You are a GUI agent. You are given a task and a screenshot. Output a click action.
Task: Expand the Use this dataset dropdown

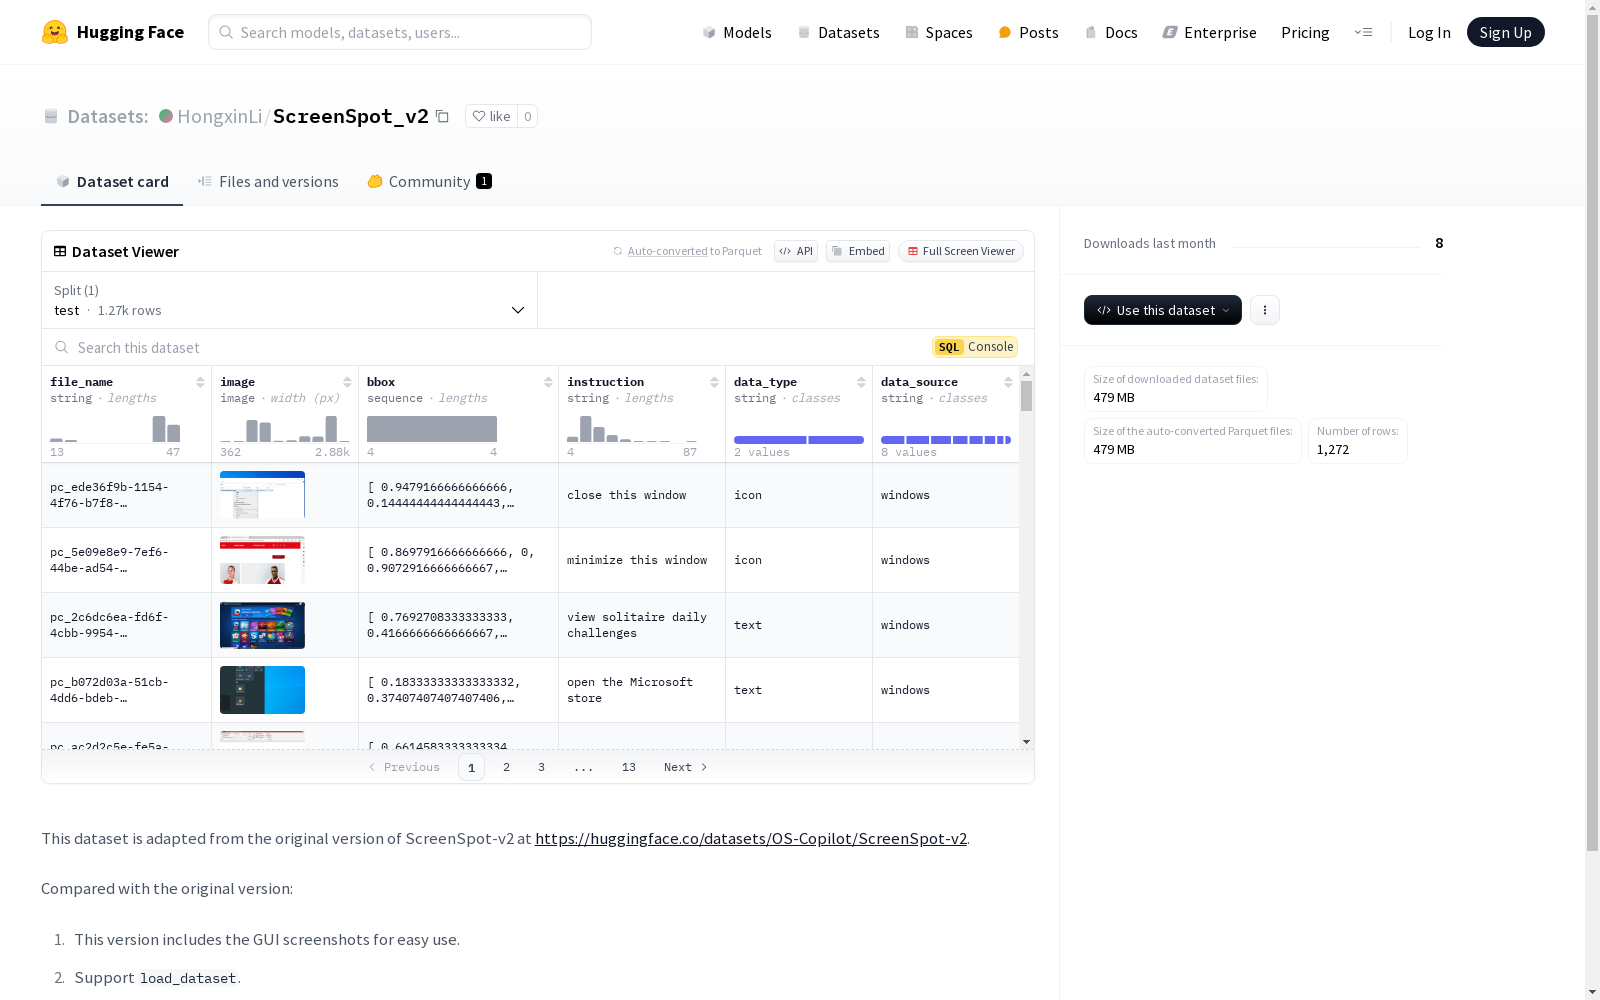[x=1163, y=310]
